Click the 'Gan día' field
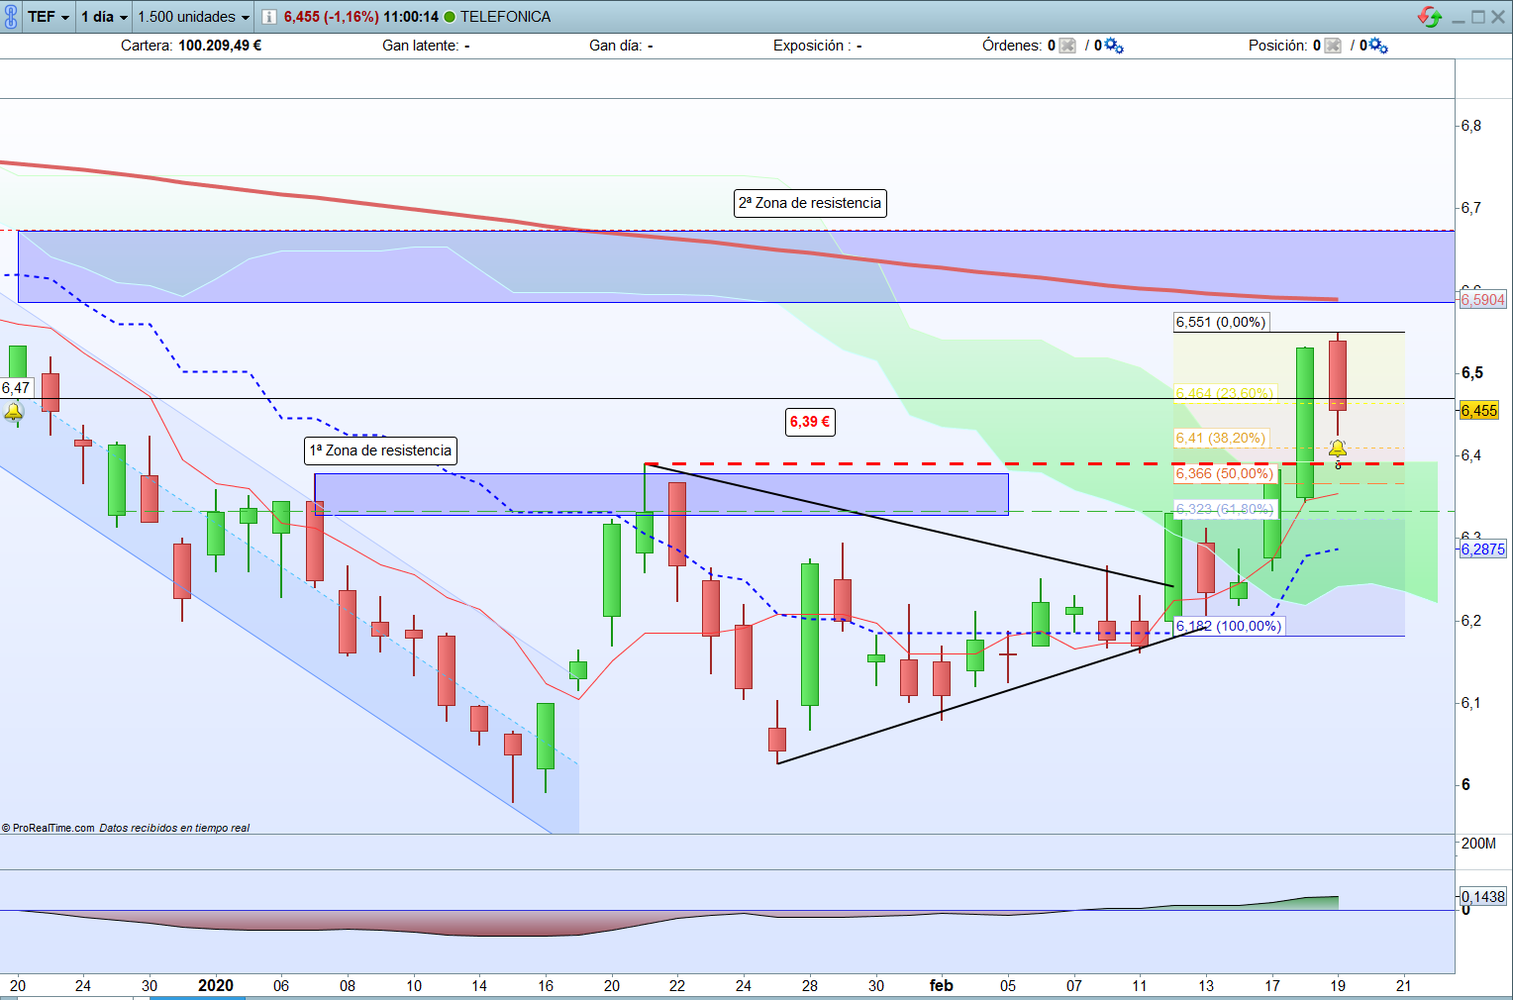The width and height of the screenshot is (1513, 1000). click(x=621, y=46)
